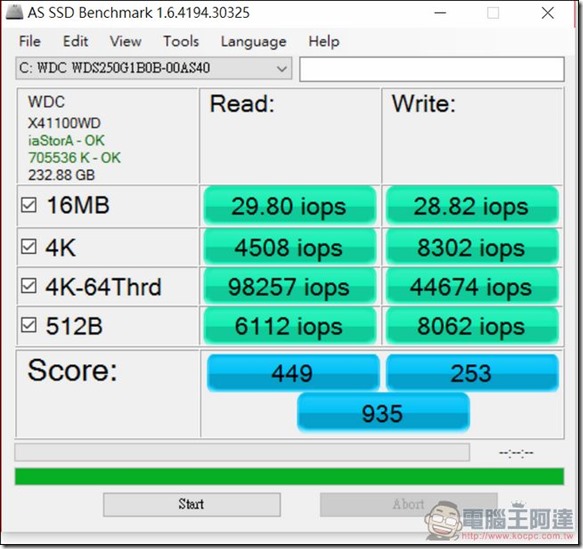Open the Edit menu
The image size is (583, 549).
point(75,41)
